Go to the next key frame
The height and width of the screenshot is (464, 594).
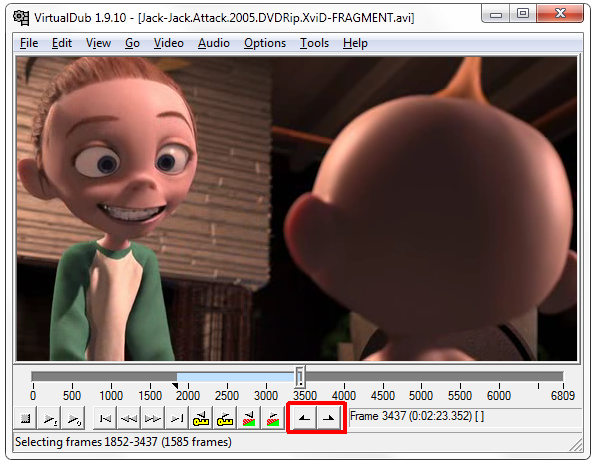[x=225, y=419]
